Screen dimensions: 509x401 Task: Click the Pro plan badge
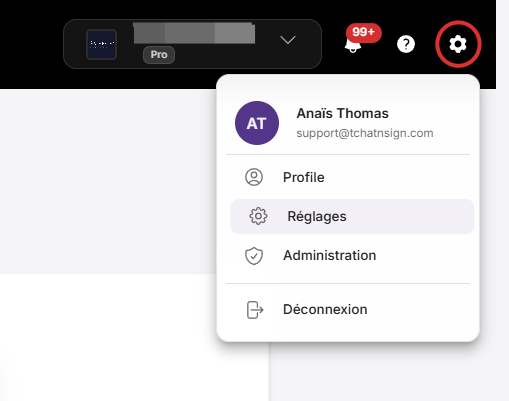pyautogui.click(x=159, y=55)
